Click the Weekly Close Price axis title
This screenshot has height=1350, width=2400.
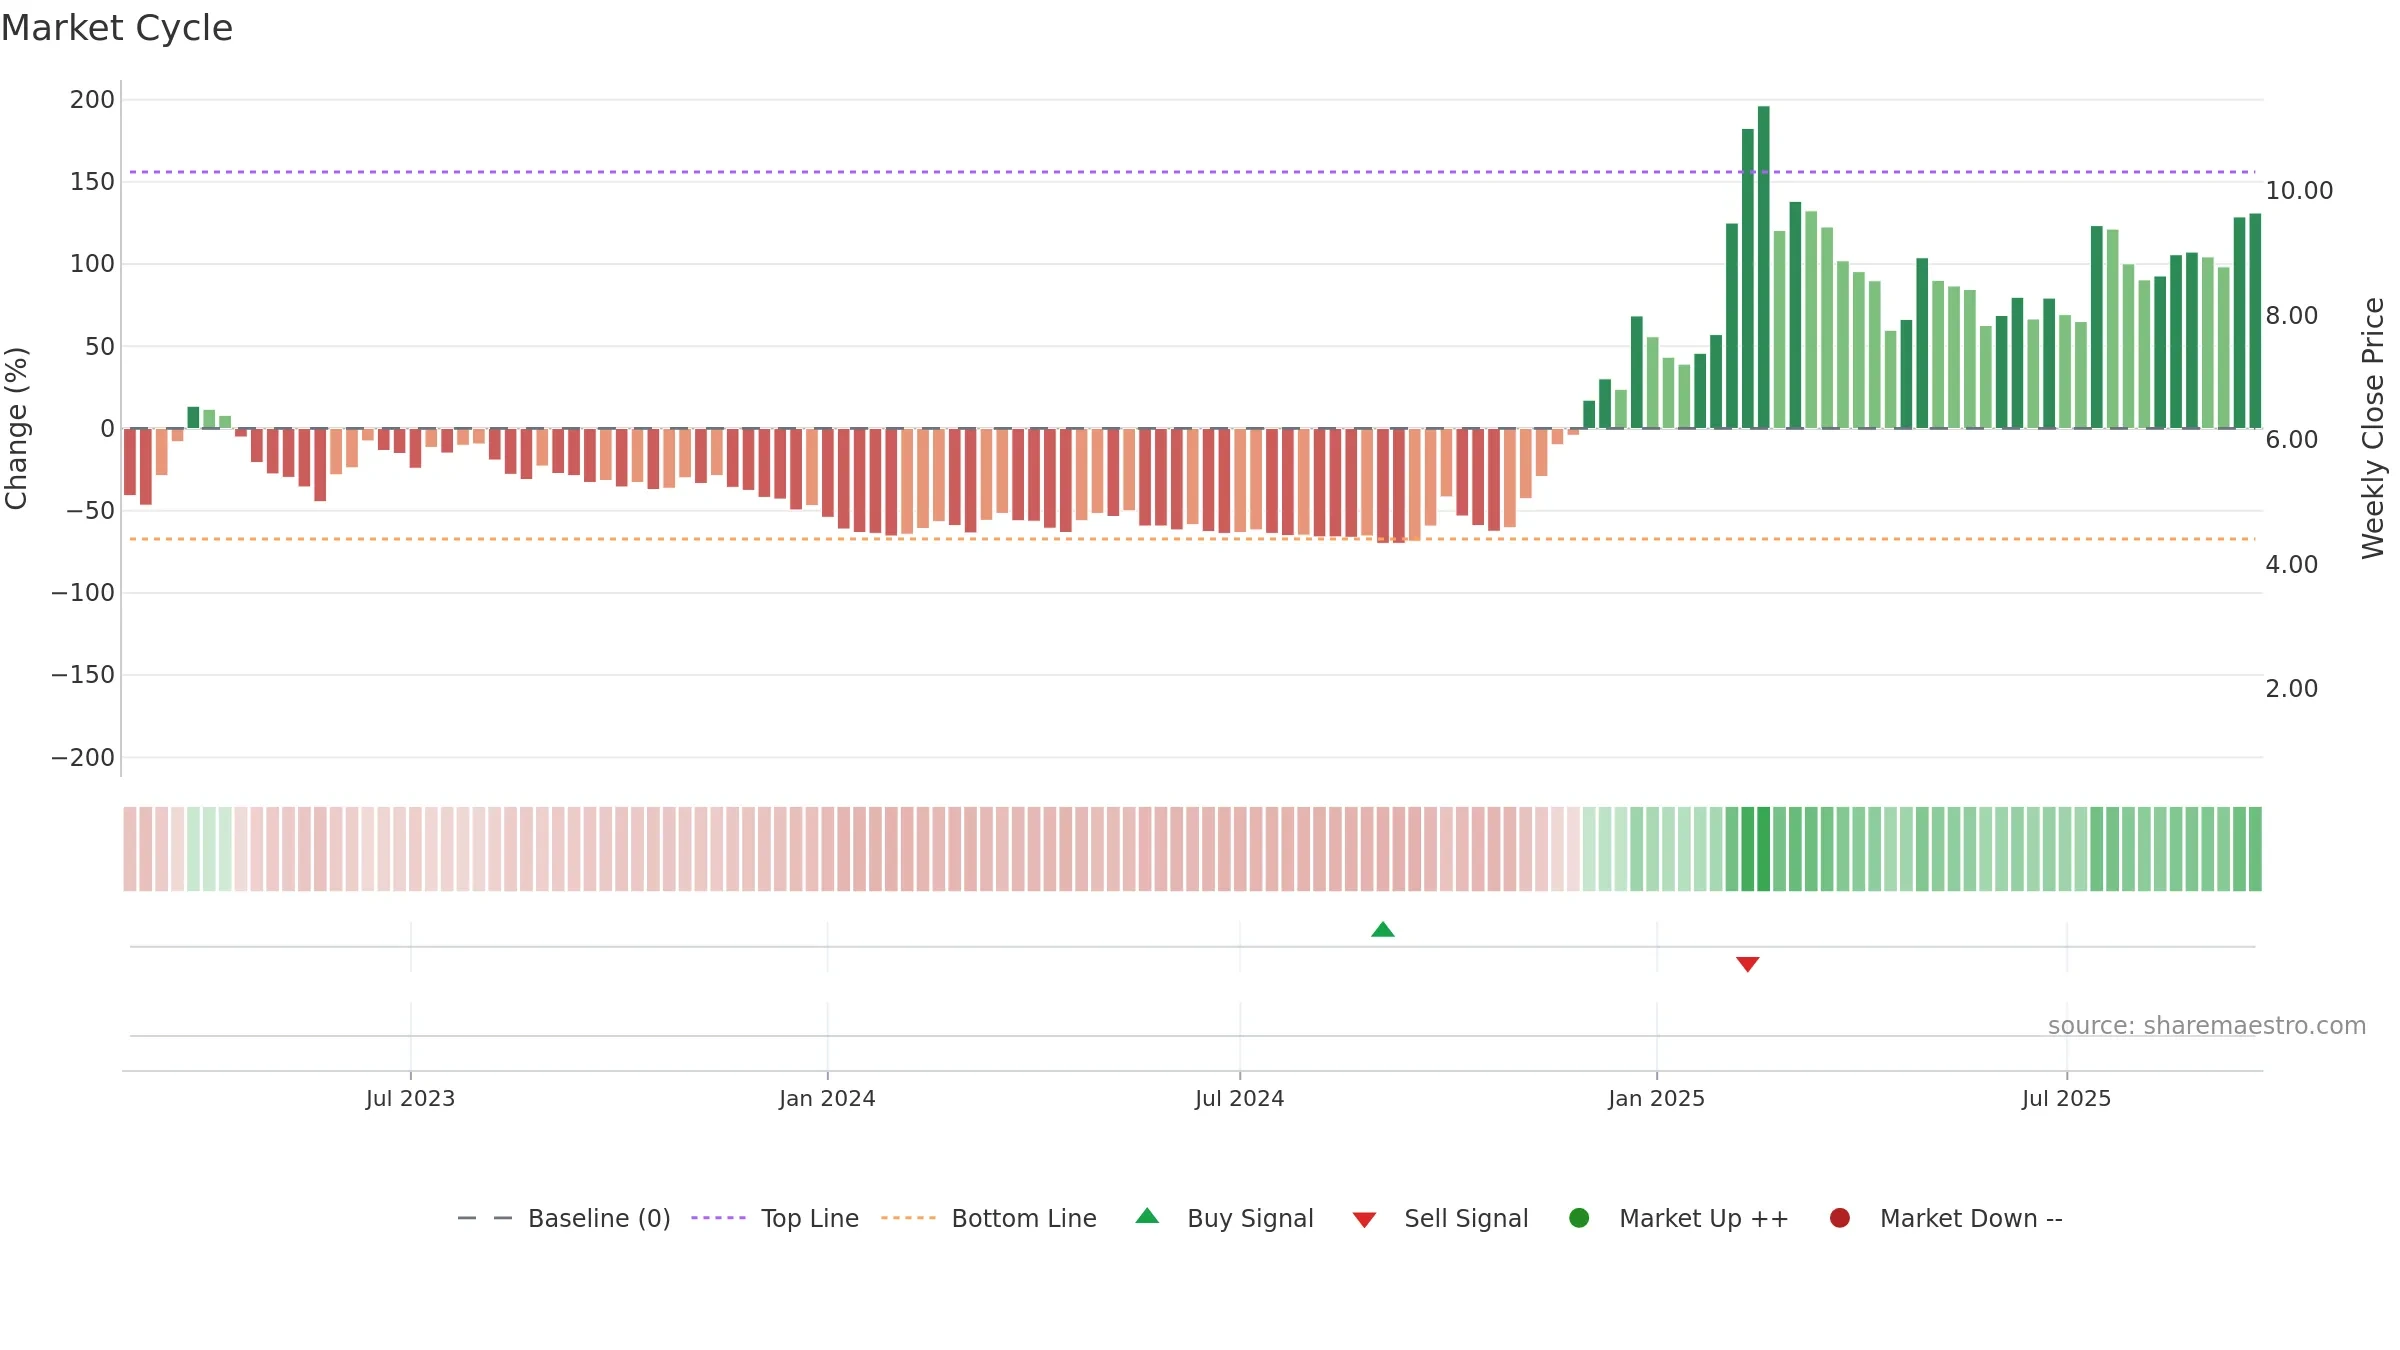coord(2373,428)
